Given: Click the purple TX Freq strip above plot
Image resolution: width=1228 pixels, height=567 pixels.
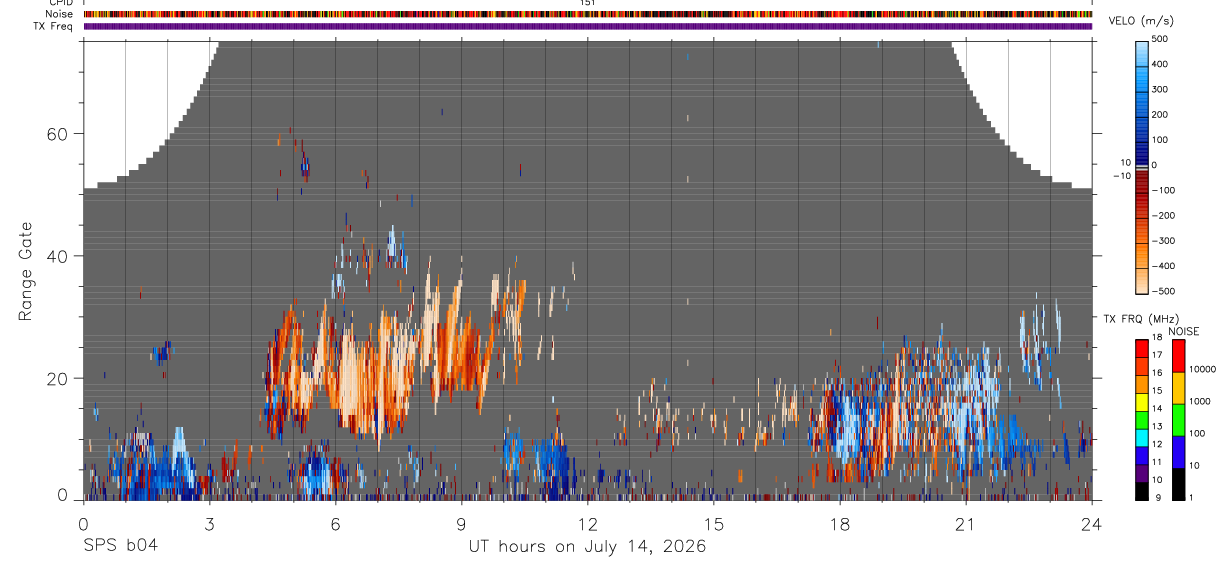Looking at the screenshot, I should [x=588, y=26].
